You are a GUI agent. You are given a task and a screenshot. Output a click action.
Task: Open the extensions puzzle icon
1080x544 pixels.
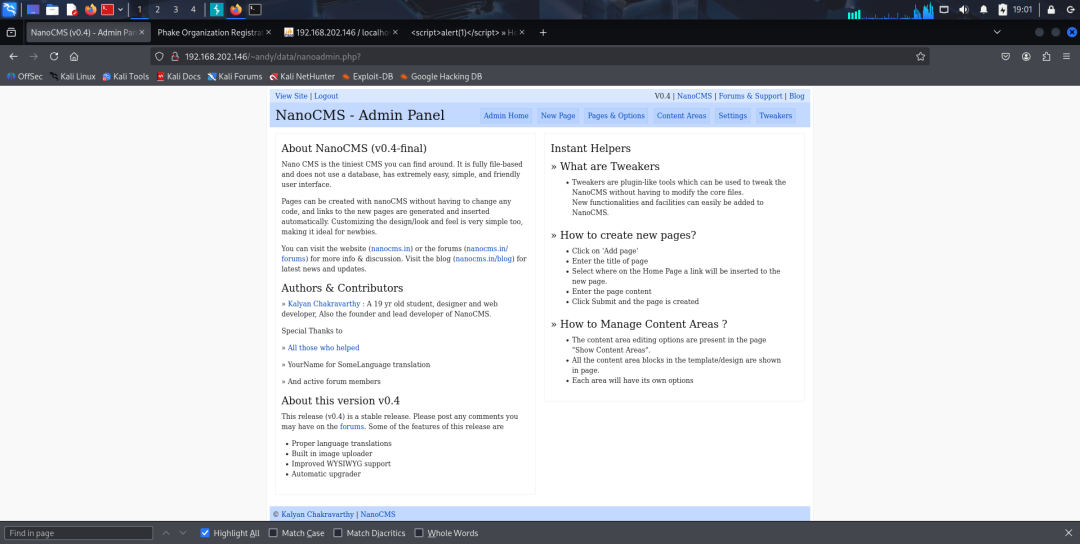click(x=1046, y=56)
